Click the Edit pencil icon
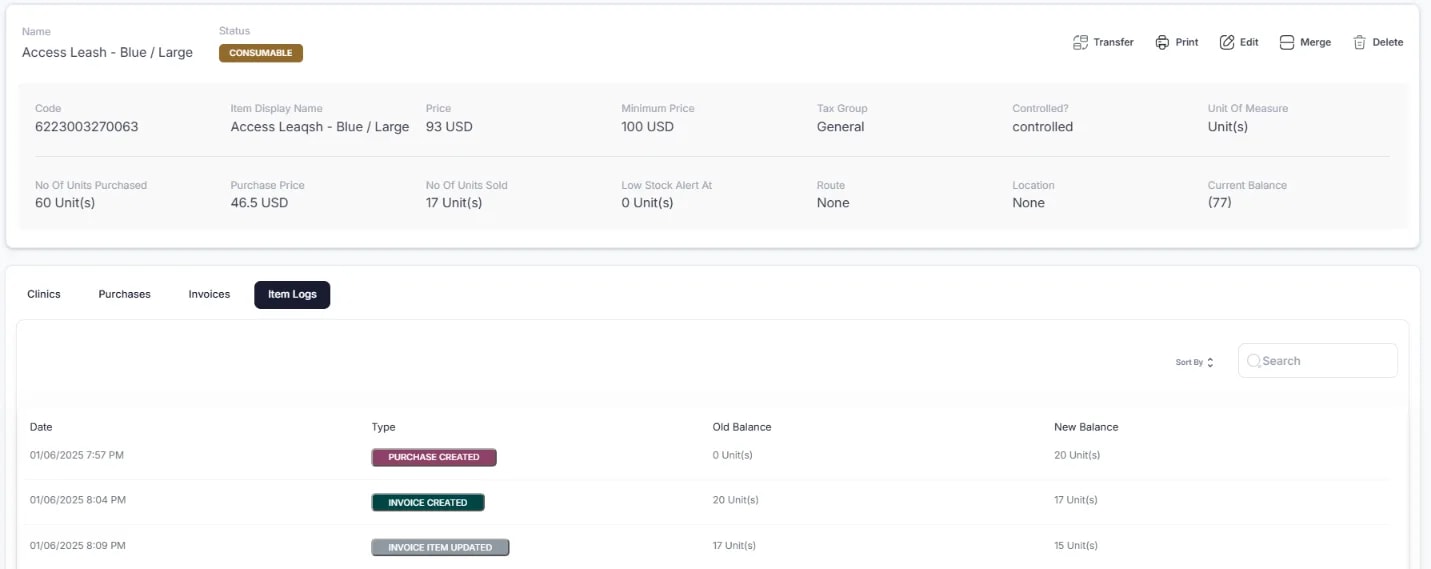The width and height of the screenshot is (1431, 569). coord(1227,42)
